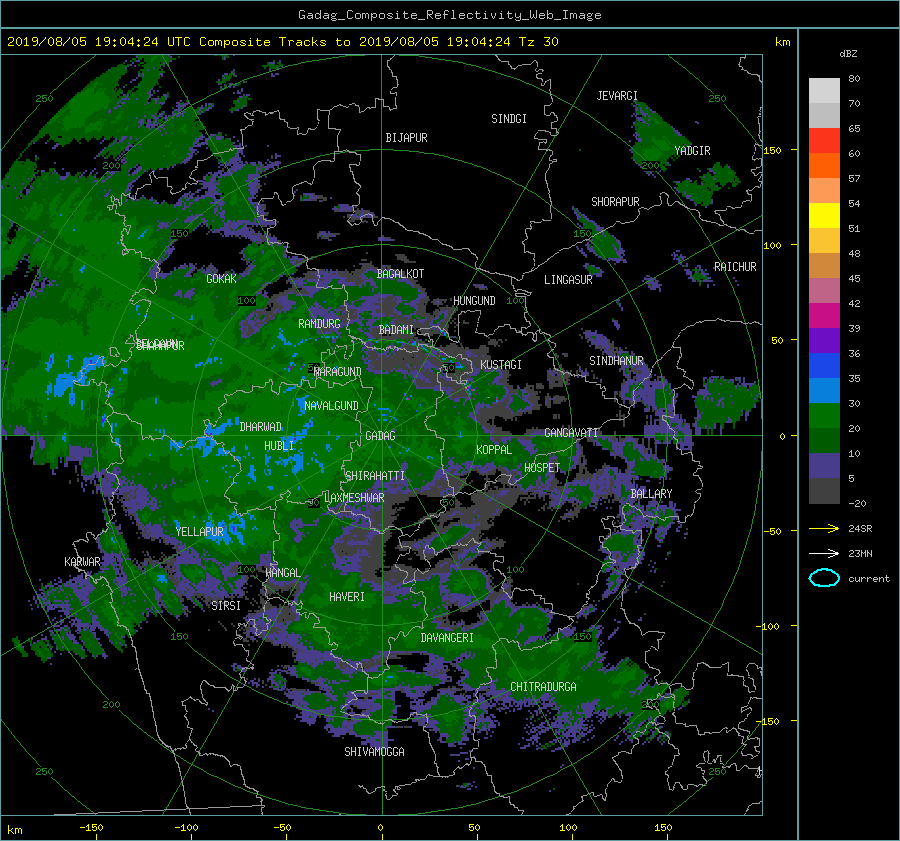Click the SINDGI city label

click(x=509, y=119)
